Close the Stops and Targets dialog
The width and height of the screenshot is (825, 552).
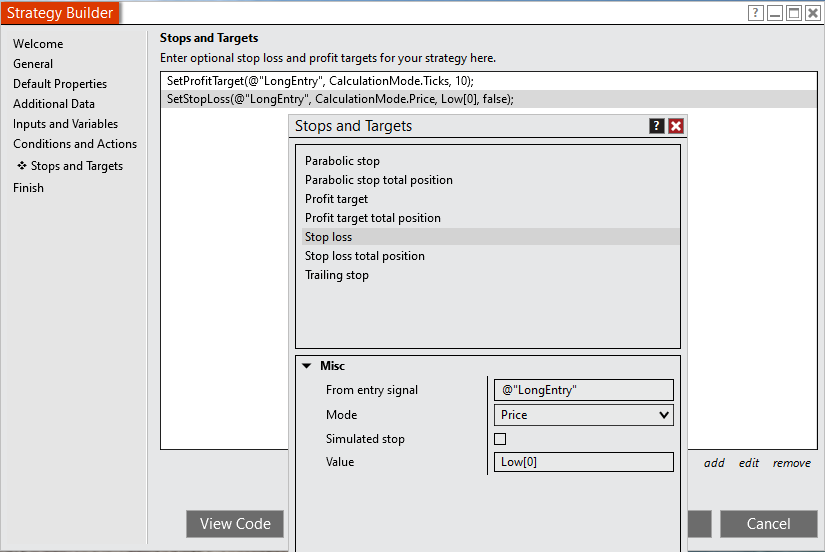point(676,126)
